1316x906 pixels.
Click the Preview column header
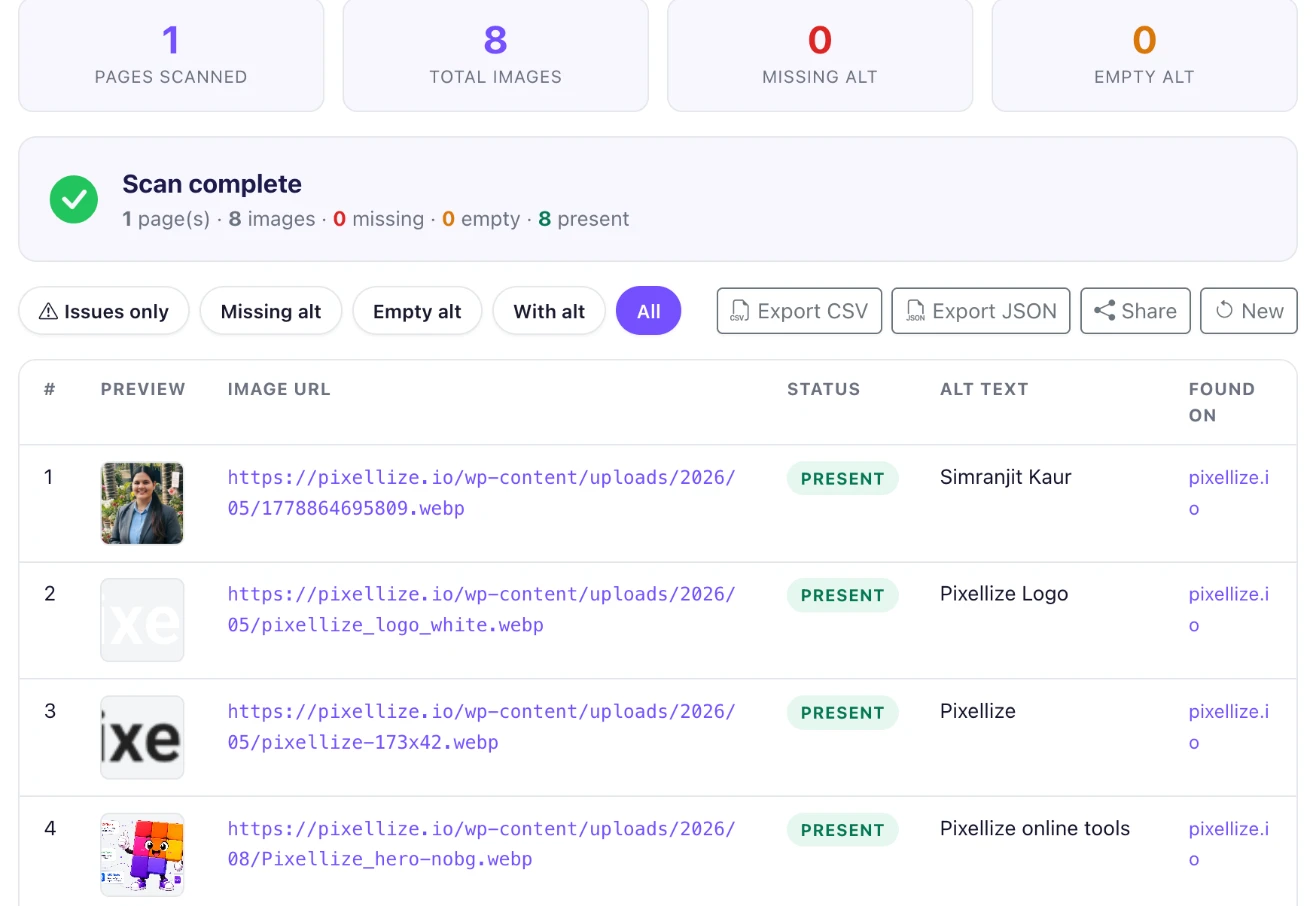143,389
